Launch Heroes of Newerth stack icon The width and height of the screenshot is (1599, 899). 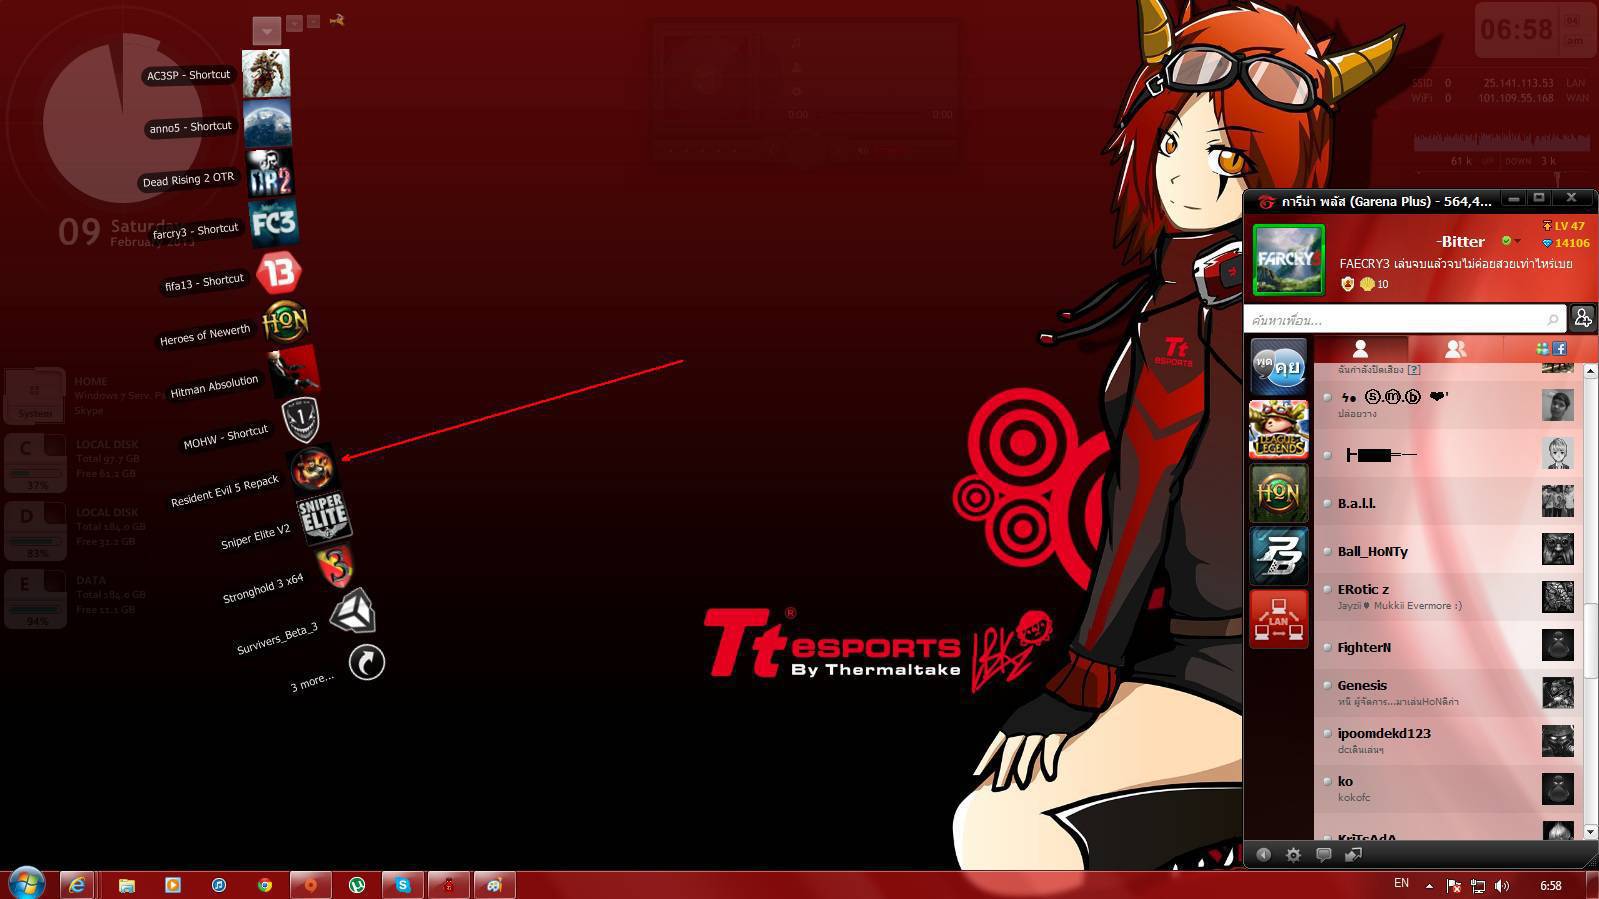pos(285,322)
